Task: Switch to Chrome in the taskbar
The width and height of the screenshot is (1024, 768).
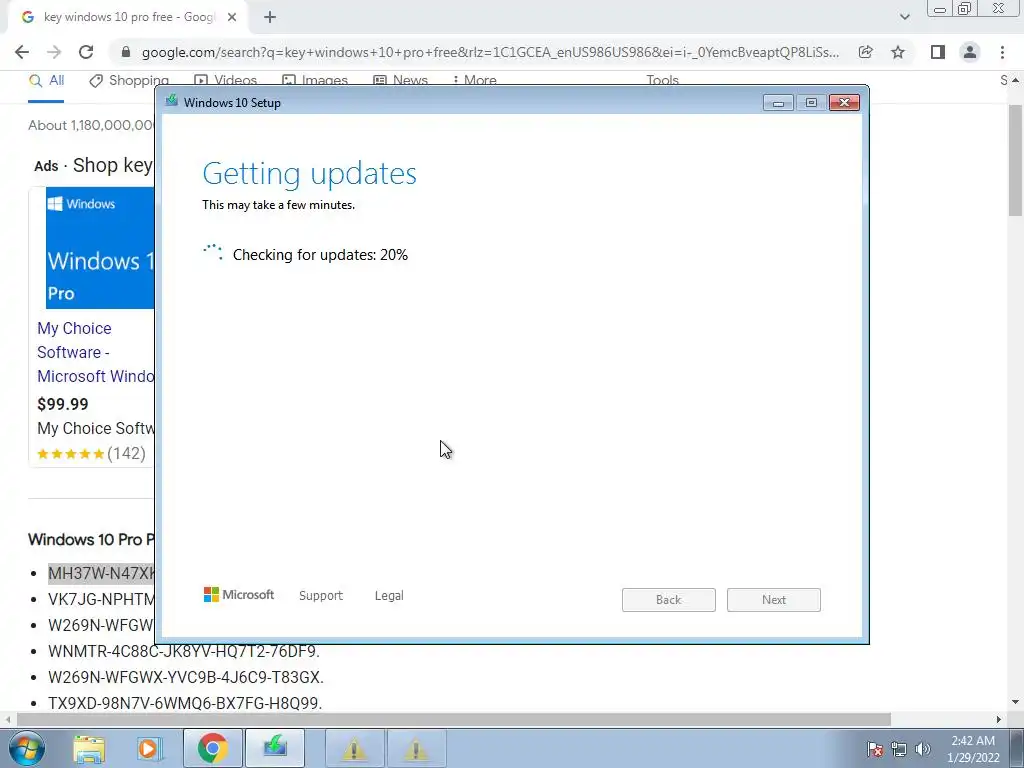Action: pos(212,748)
